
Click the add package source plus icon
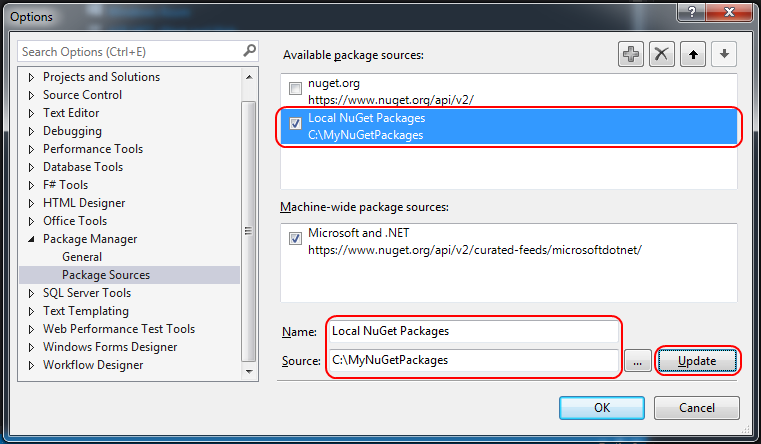click(x=630, y=54)
